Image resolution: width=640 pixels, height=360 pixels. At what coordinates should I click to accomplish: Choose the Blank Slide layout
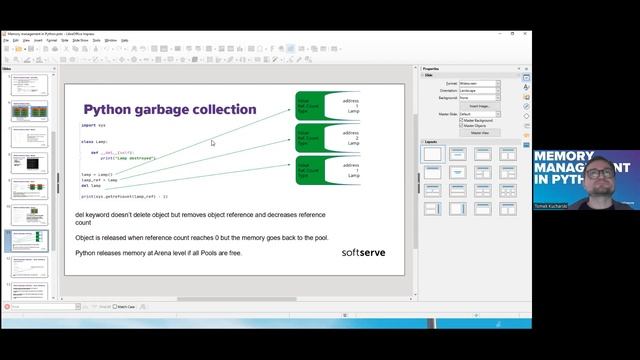[433, 154]
